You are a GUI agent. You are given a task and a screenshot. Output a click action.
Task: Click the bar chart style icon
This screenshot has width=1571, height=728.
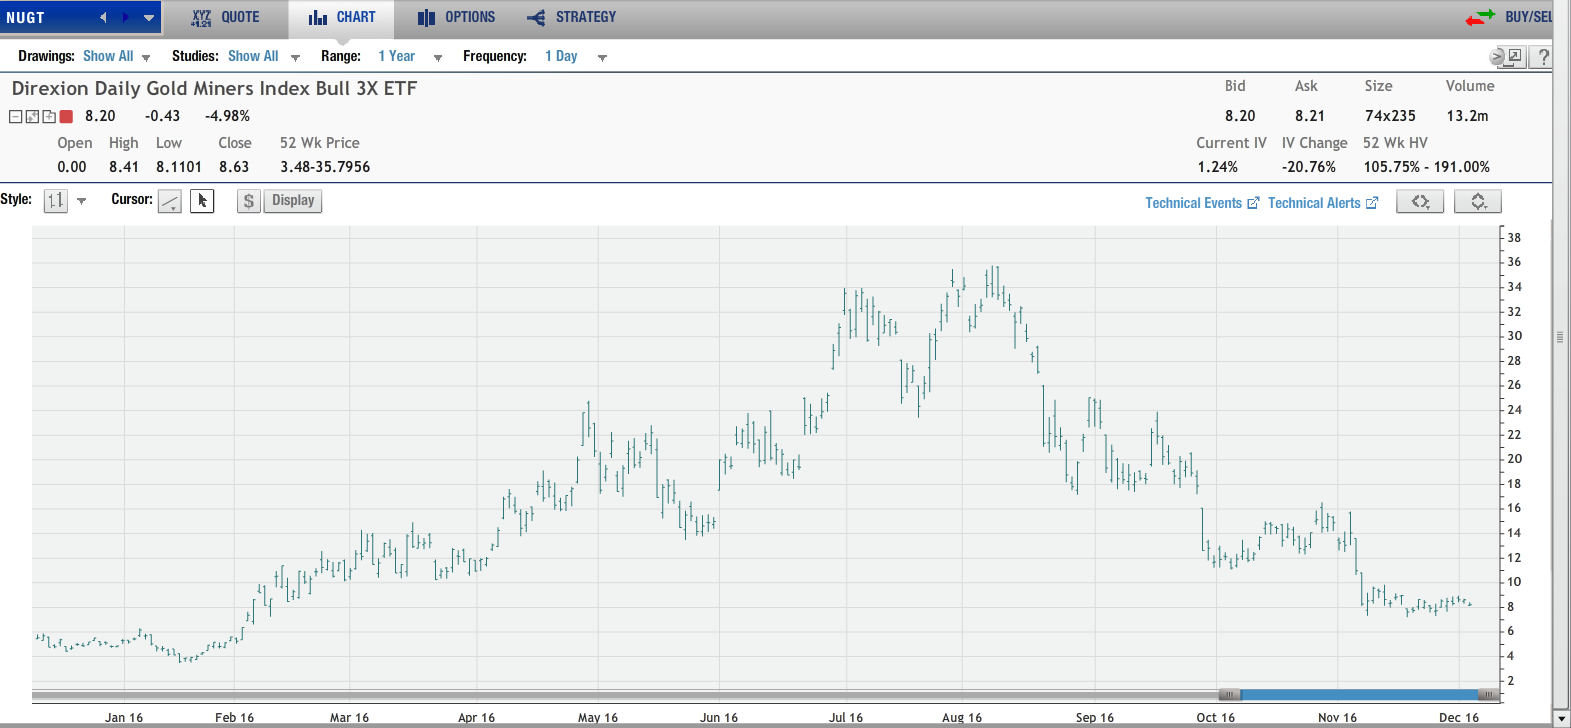point(56,201)
